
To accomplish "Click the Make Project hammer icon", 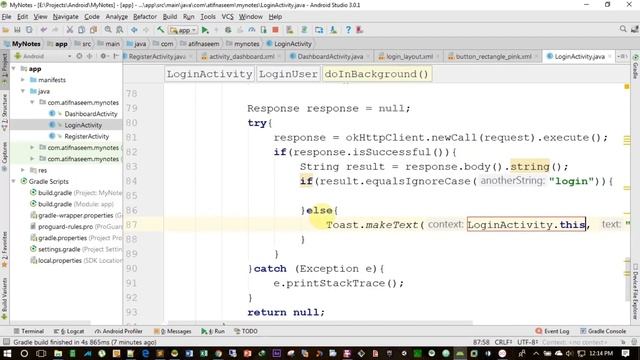I will pyautogui.click(x=160, y=30).
